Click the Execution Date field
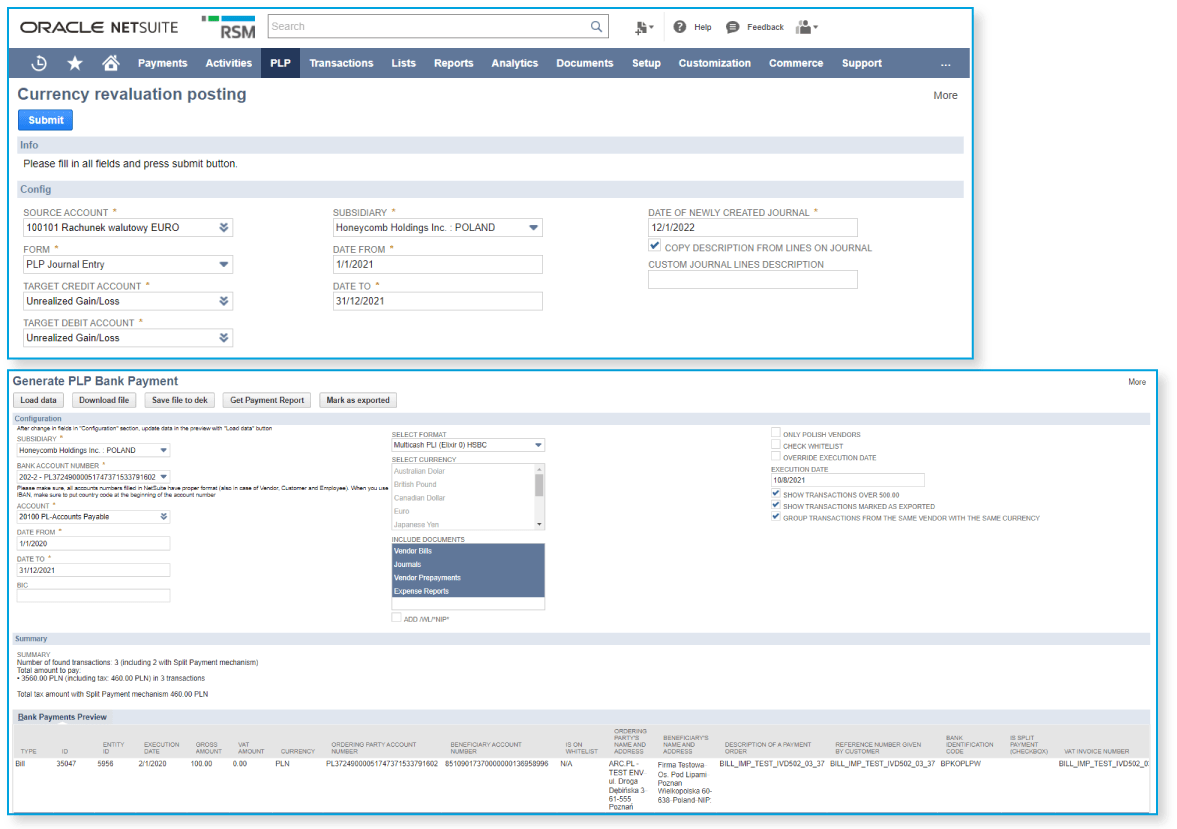Image resolution: width=1177 pixels, height=829 pixels. tap(847, 481)
